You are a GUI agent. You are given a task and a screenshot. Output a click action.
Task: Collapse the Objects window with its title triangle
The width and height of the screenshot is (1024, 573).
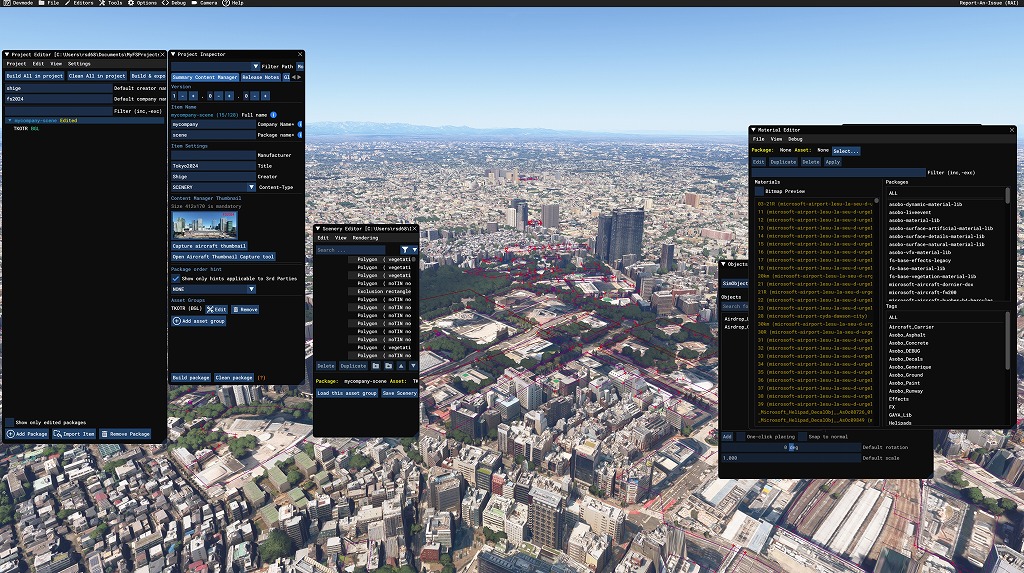click(723, 265)
